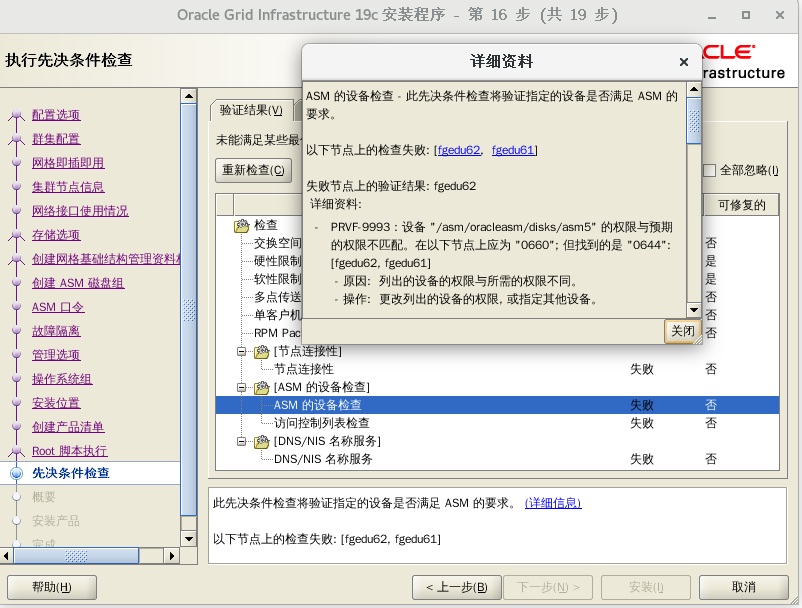Click the vertical scrollbar thumb of the step list

click(x=189, y=310)
